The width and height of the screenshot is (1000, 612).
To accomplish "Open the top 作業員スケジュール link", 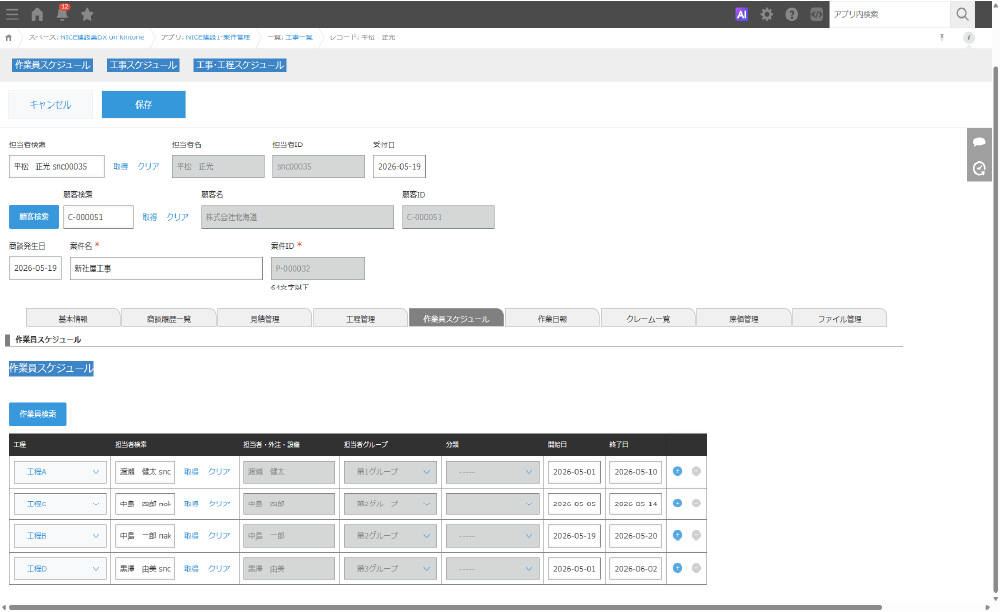I will point(52,65).
